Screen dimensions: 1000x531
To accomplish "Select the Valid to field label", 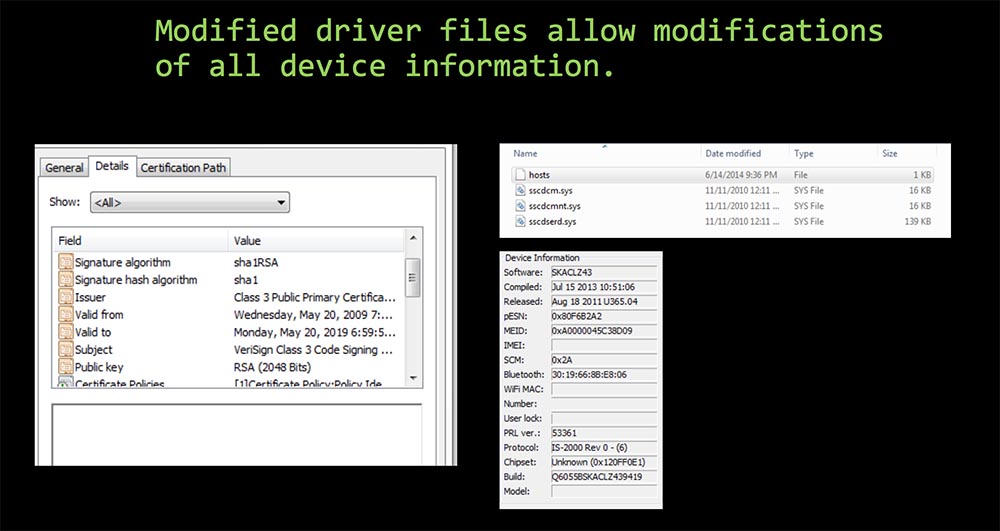I will coord(92,332).
